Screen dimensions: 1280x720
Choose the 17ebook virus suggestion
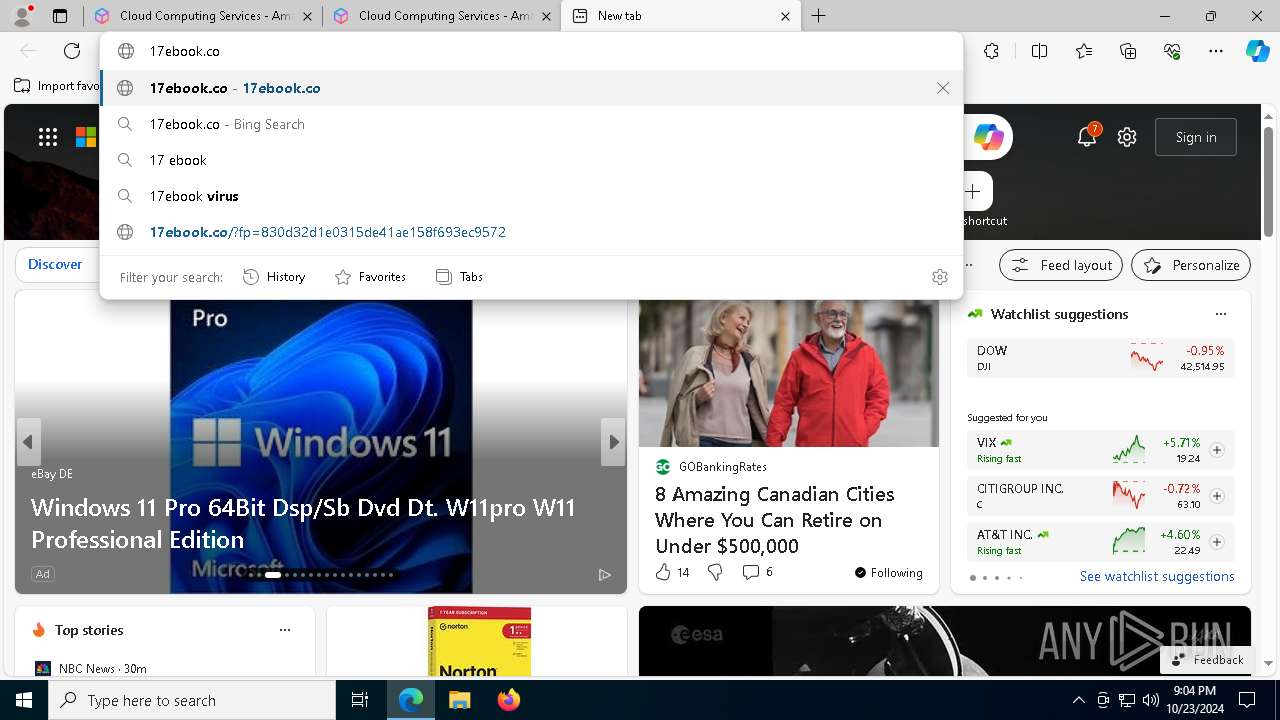532,196
